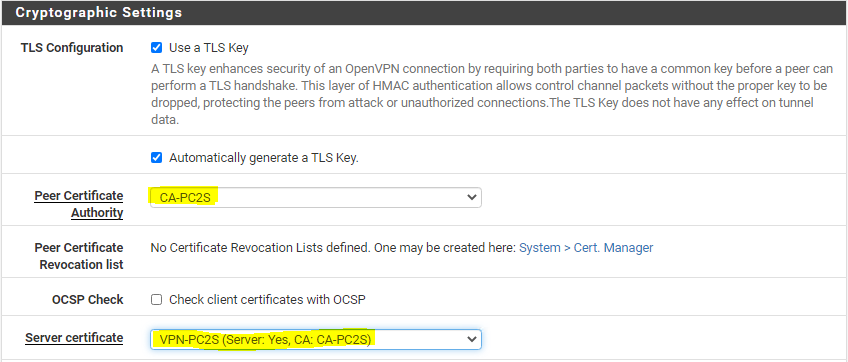The width and height of the screenshot is (848, 362).
Task: Click the Peer Certificate Revocation list label
Action: coord(79,256)
